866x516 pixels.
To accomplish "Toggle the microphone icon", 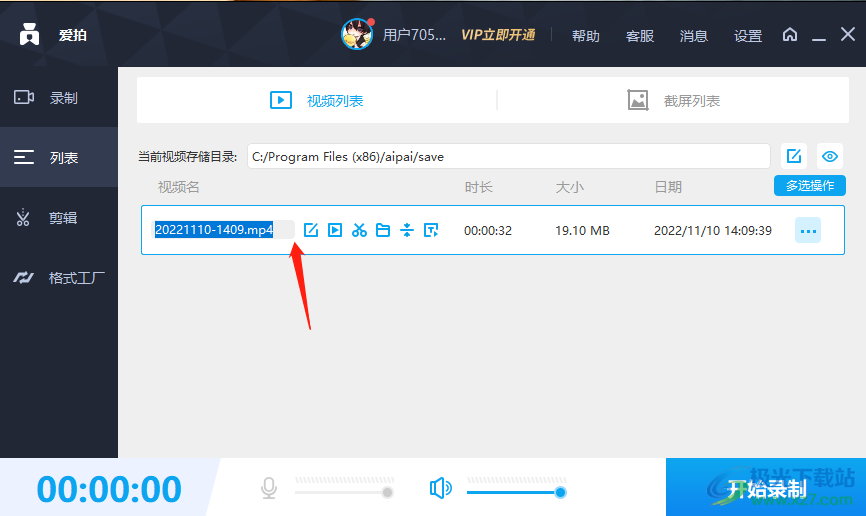I will (x=269, y=488).
